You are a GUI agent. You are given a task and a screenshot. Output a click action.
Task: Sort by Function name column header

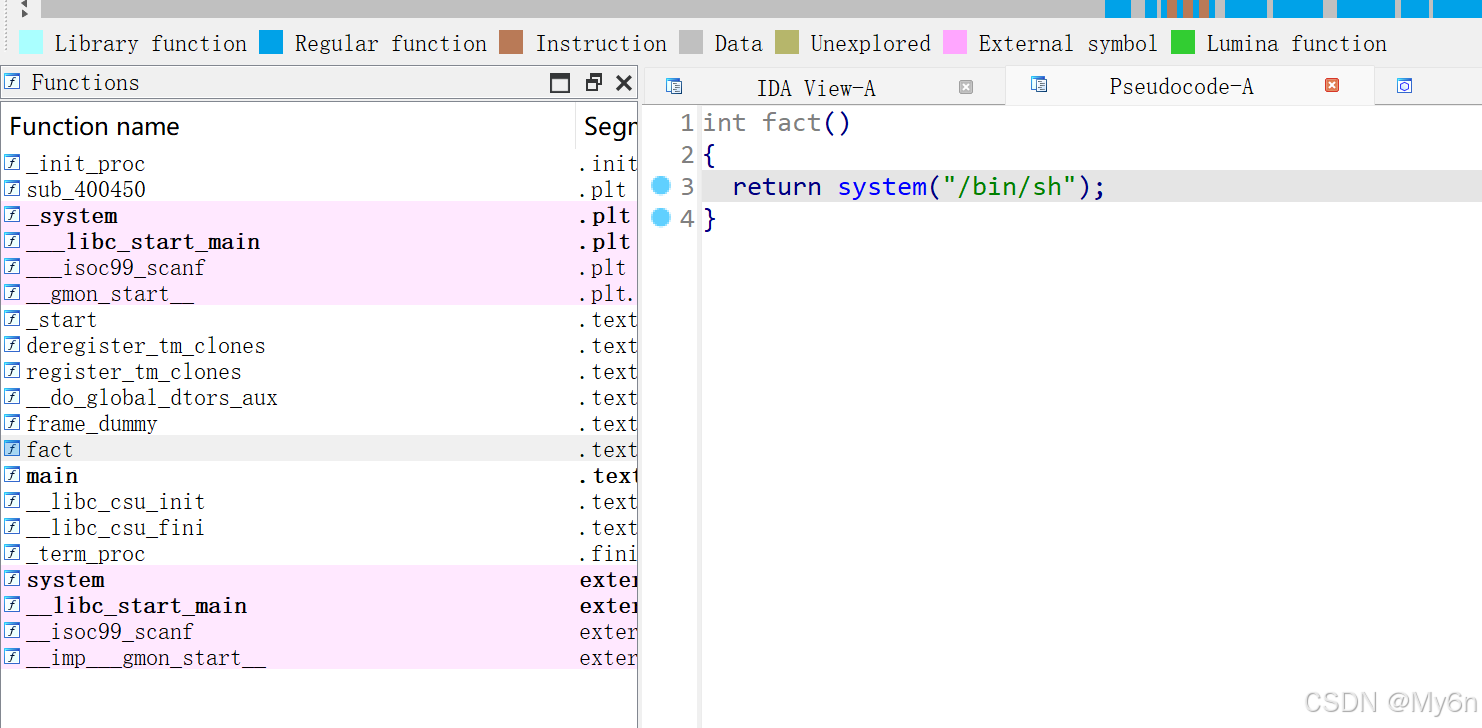(x=288, y=126)
